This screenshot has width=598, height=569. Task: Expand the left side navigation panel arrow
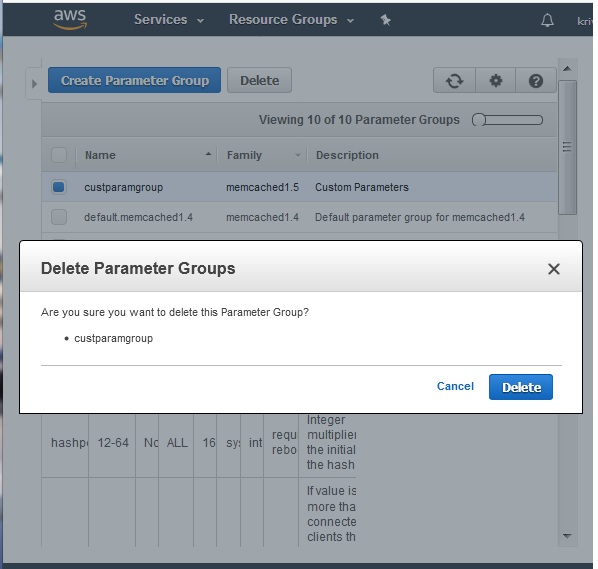click(34, 84)
